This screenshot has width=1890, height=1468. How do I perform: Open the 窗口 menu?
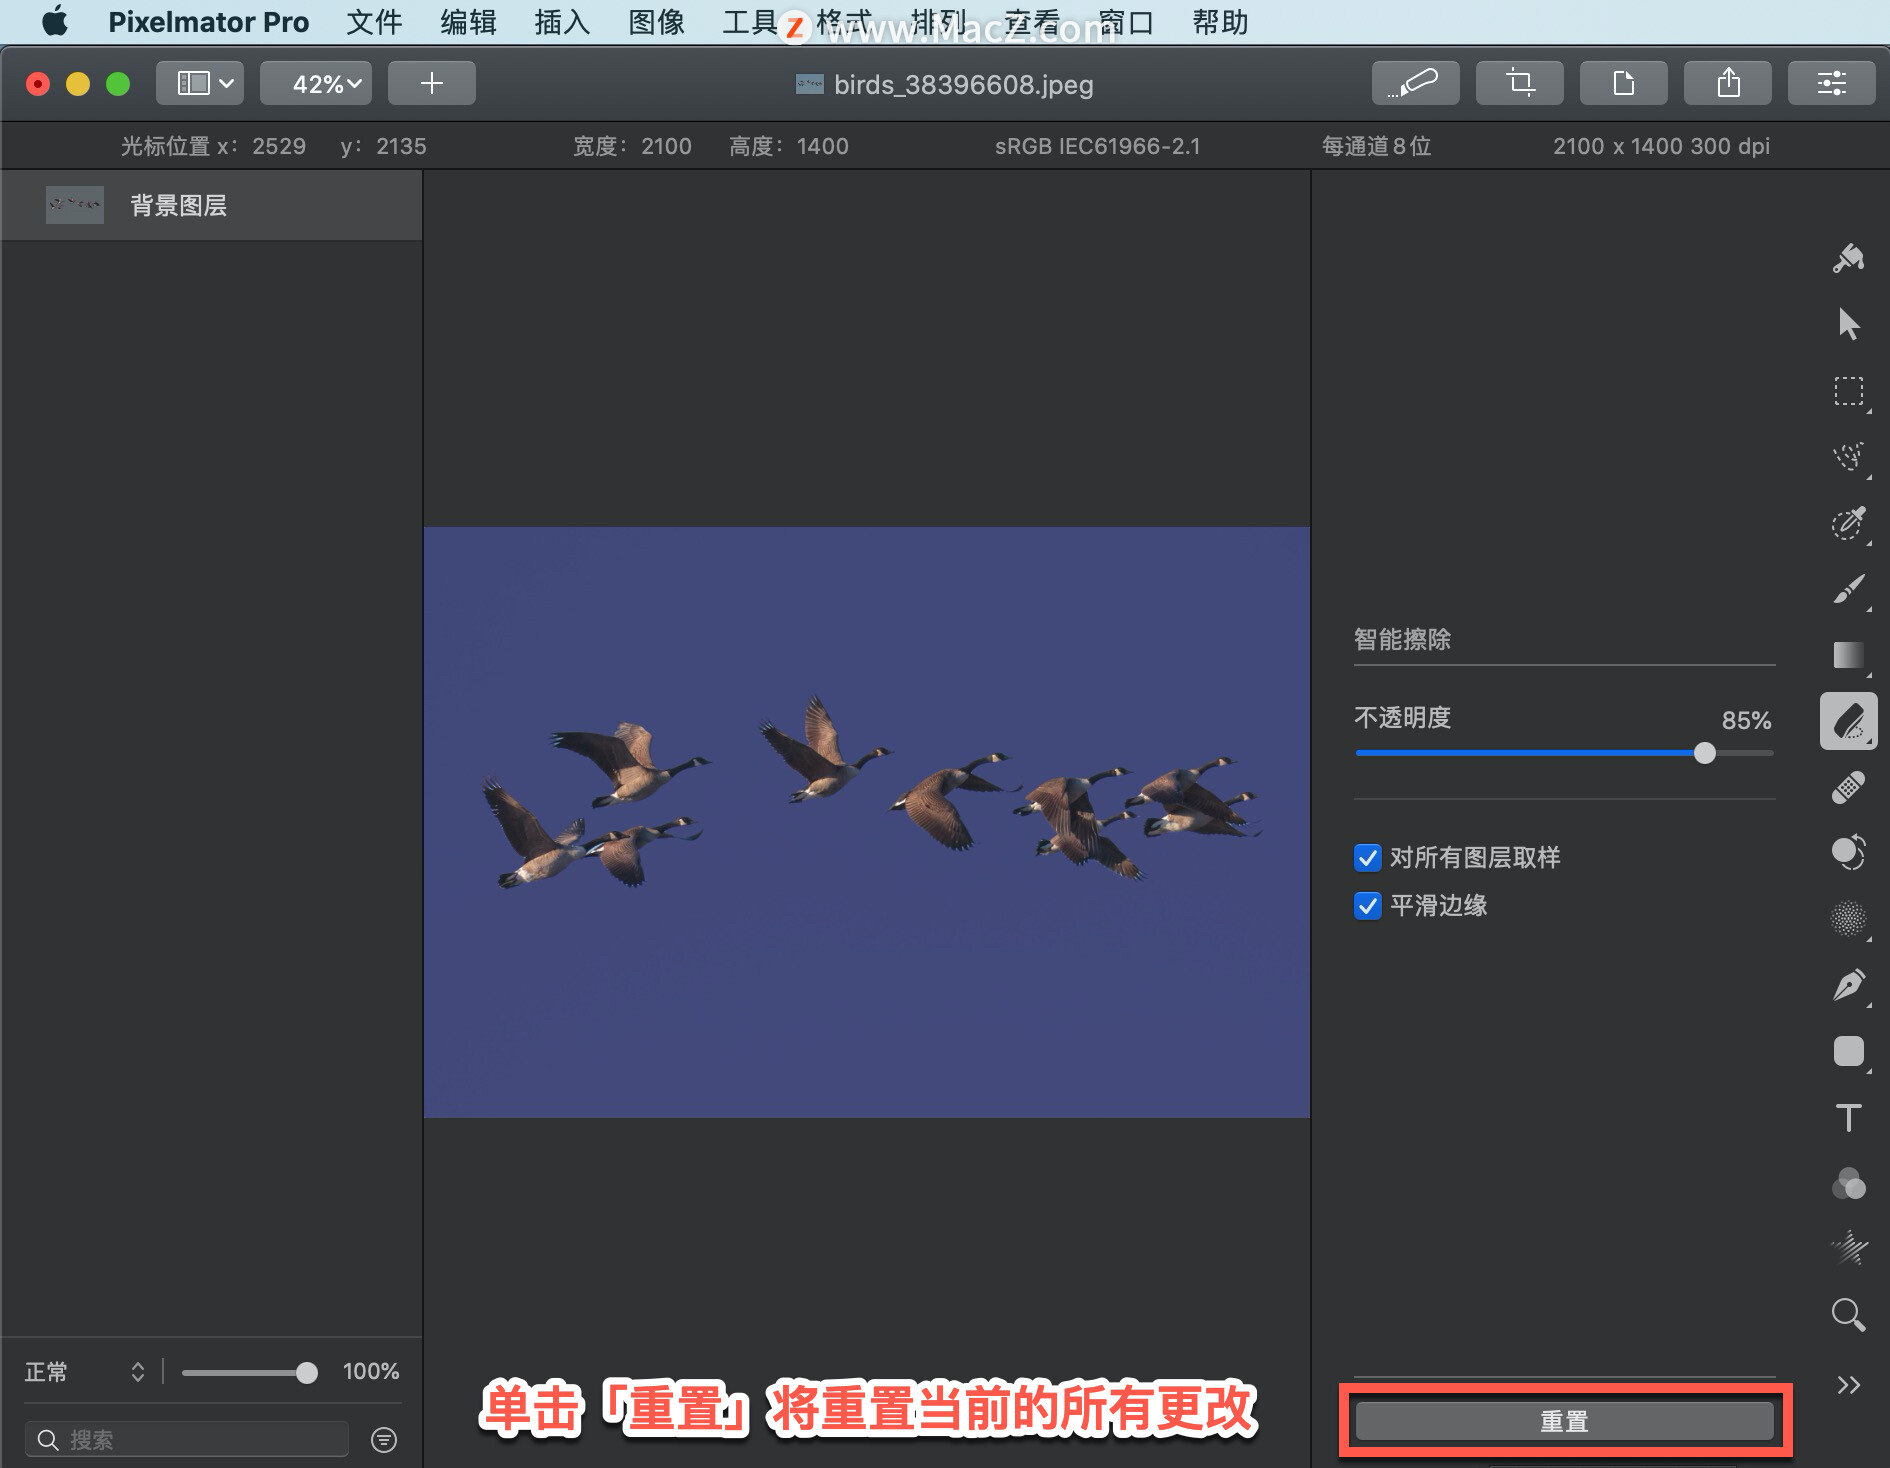tap(1126, 21)
